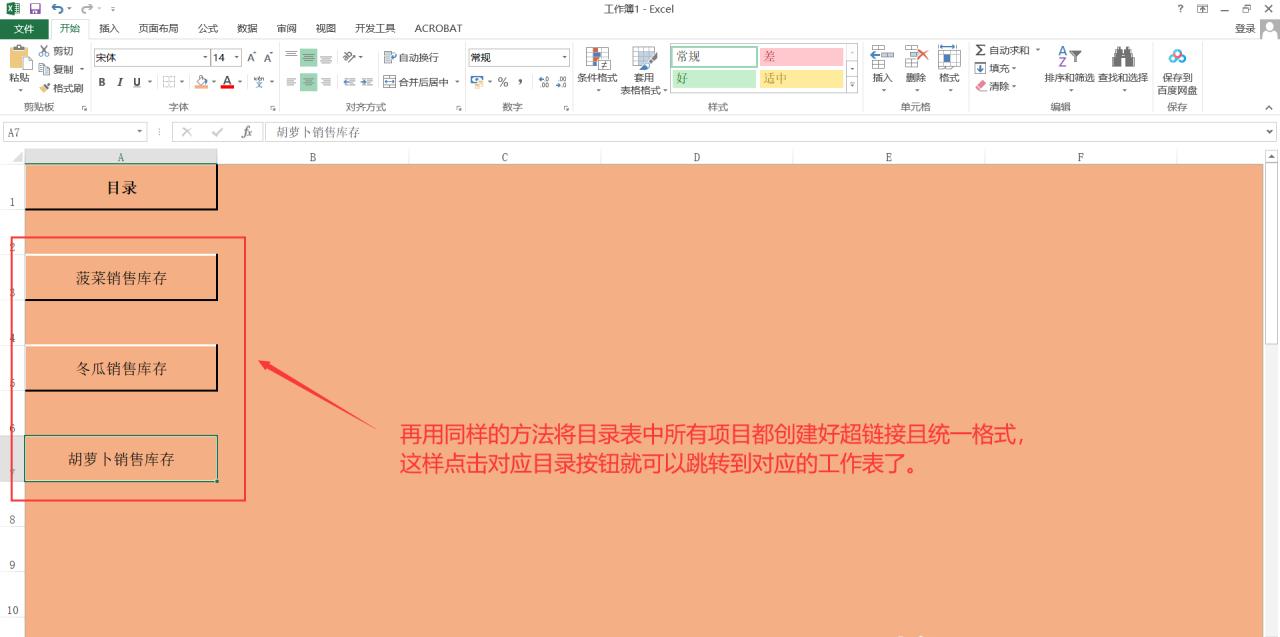This screenshot has width=1280, height=637.
Task: Open Sort and Filter (排序和筛选)
Action: pos(1069,69)
